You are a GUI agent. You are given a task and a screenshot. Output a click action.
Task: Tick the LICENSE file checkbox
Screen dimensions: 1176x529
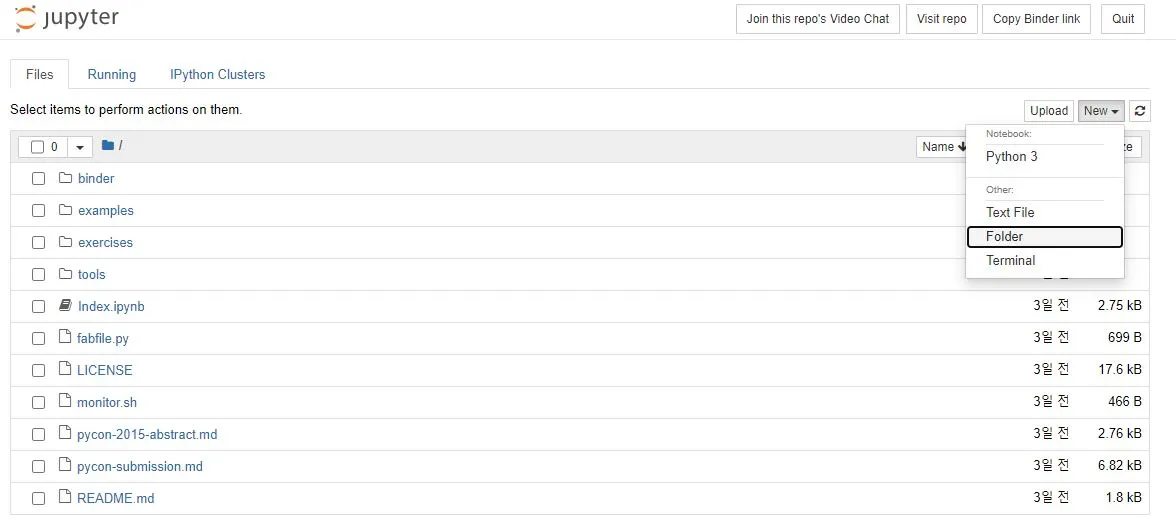(38, 371)
